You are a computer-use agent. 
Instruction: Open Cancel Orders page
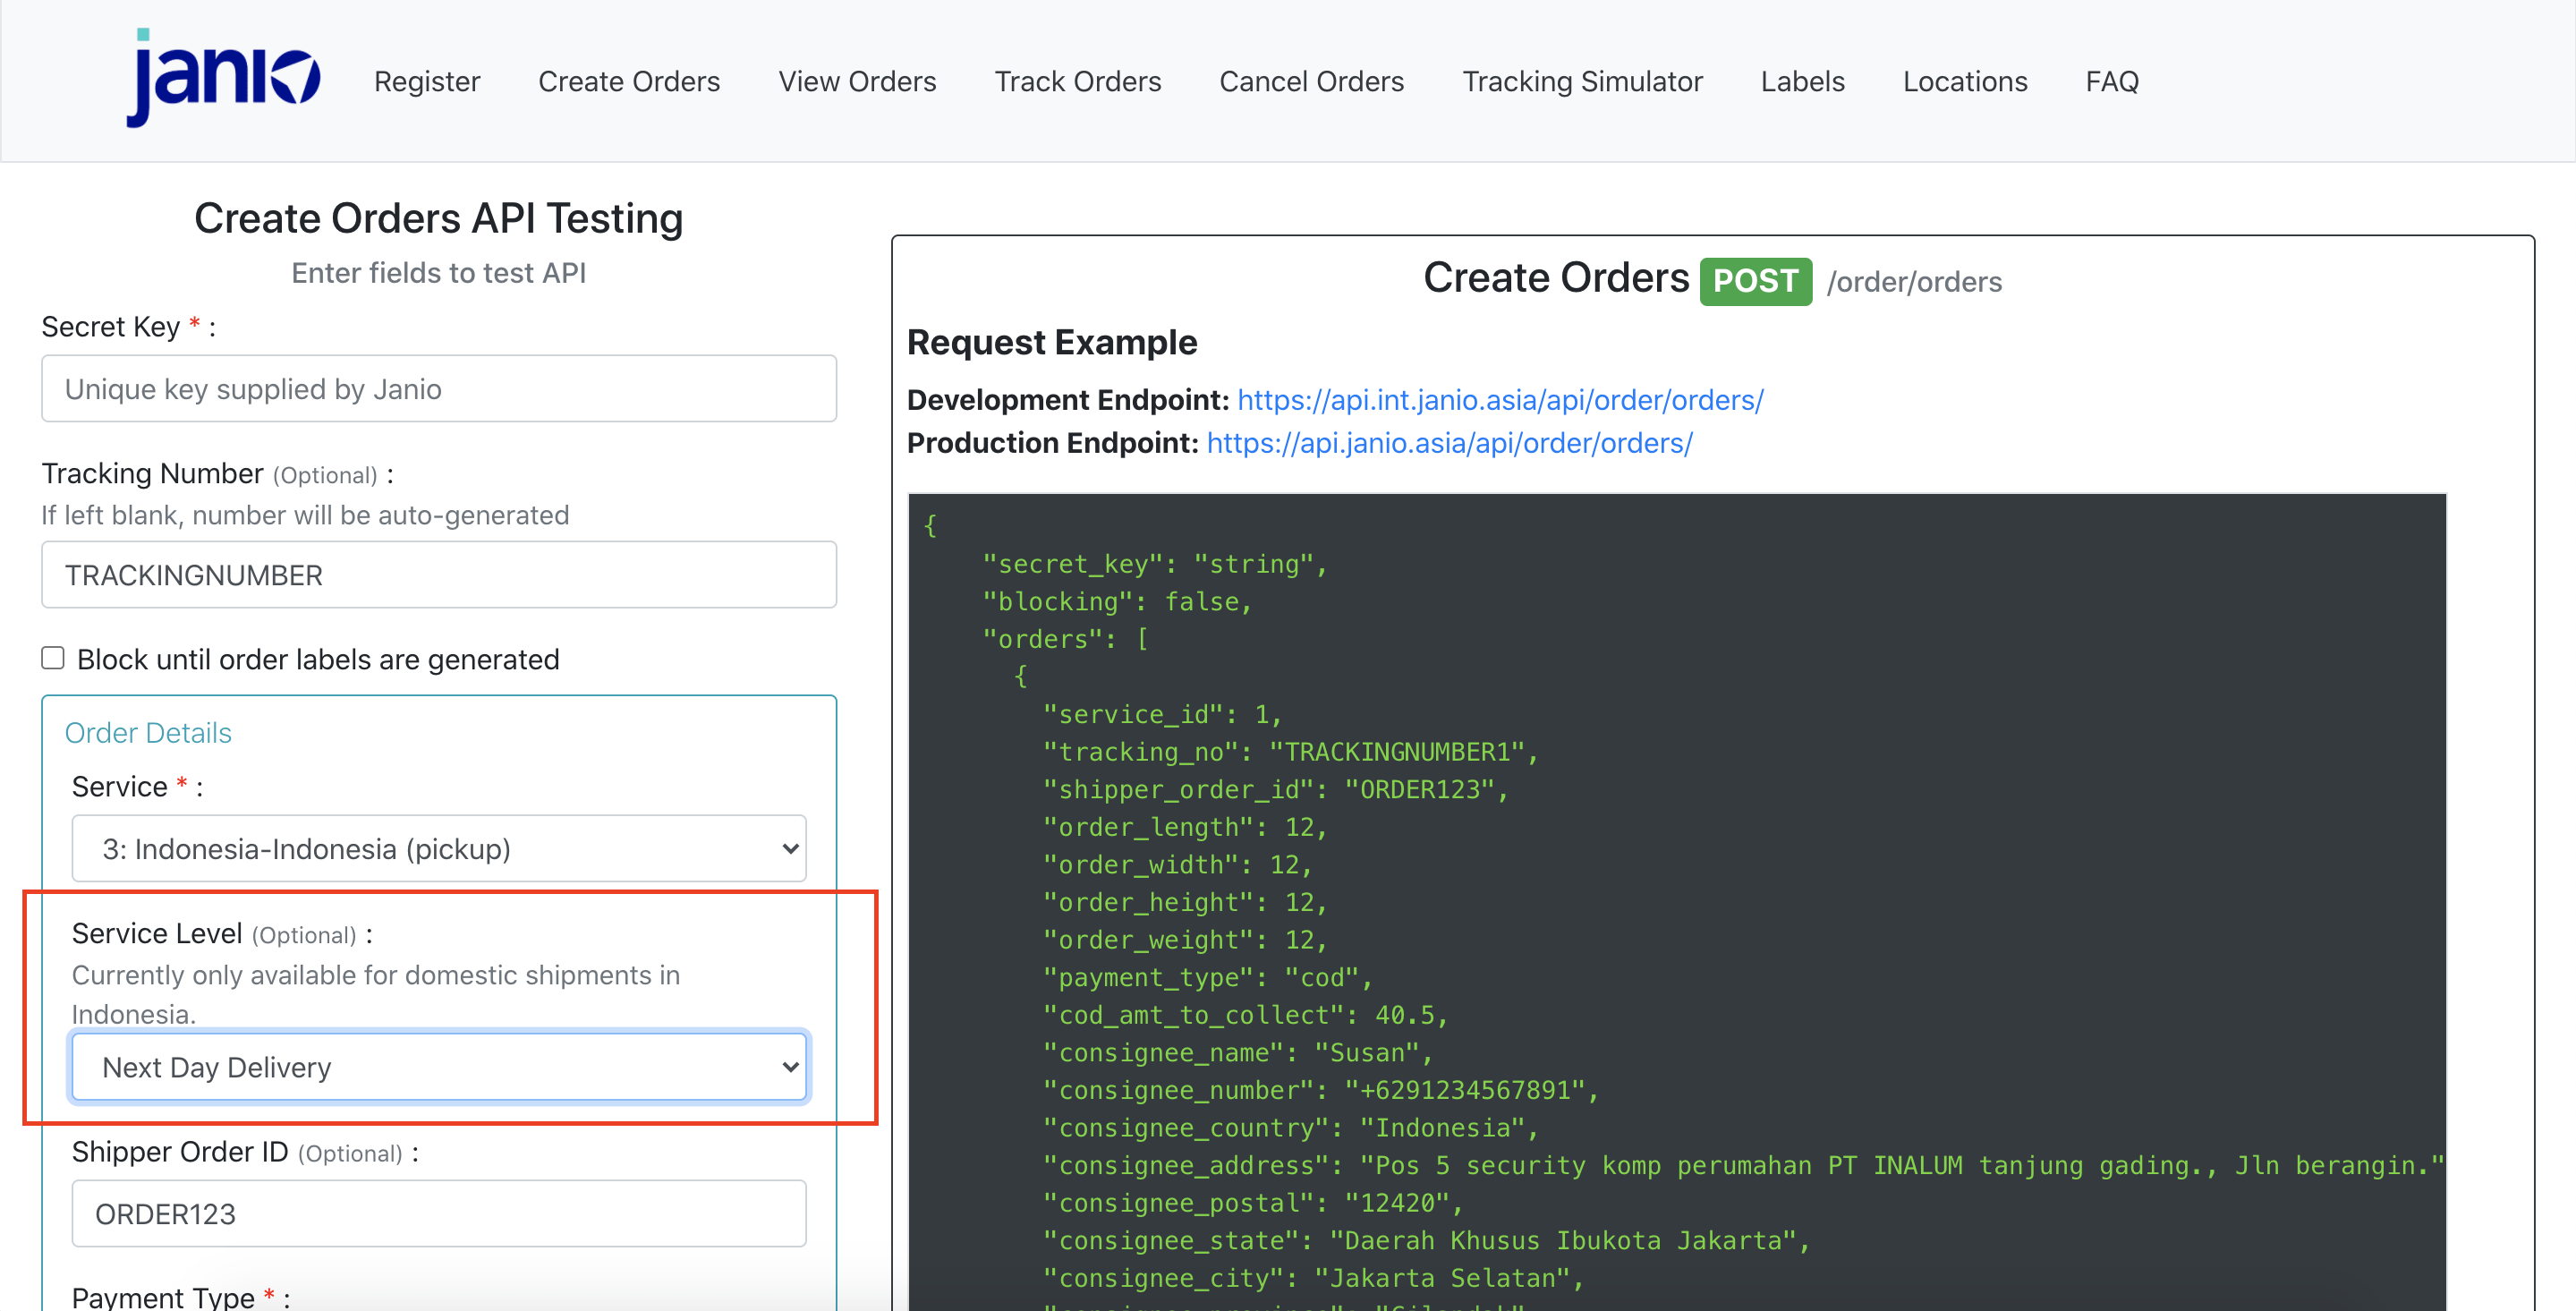click(x=1311, y=81)
